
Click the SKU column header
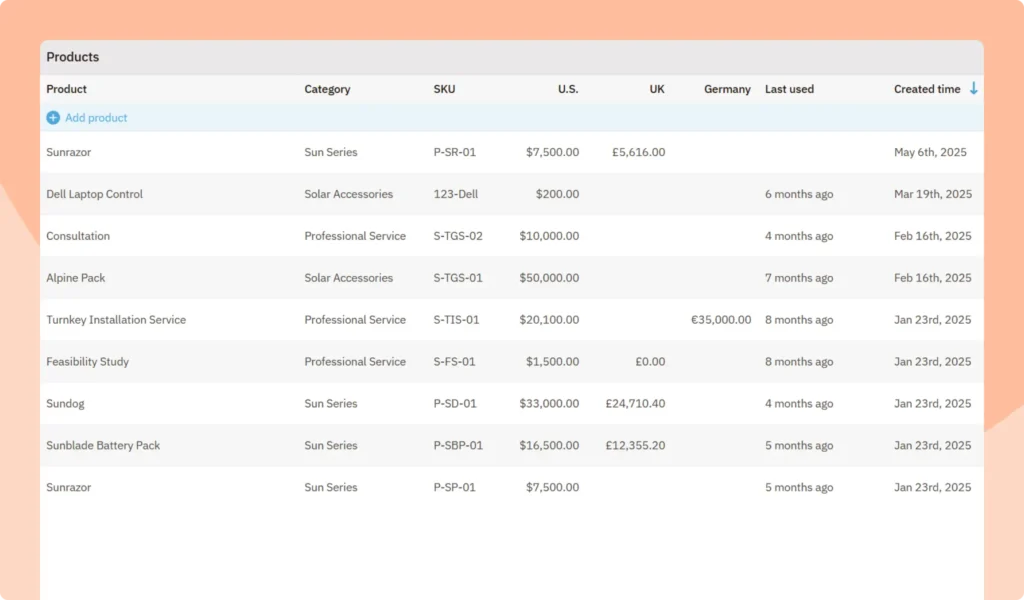pyautogui.click(x=444, y=89)
